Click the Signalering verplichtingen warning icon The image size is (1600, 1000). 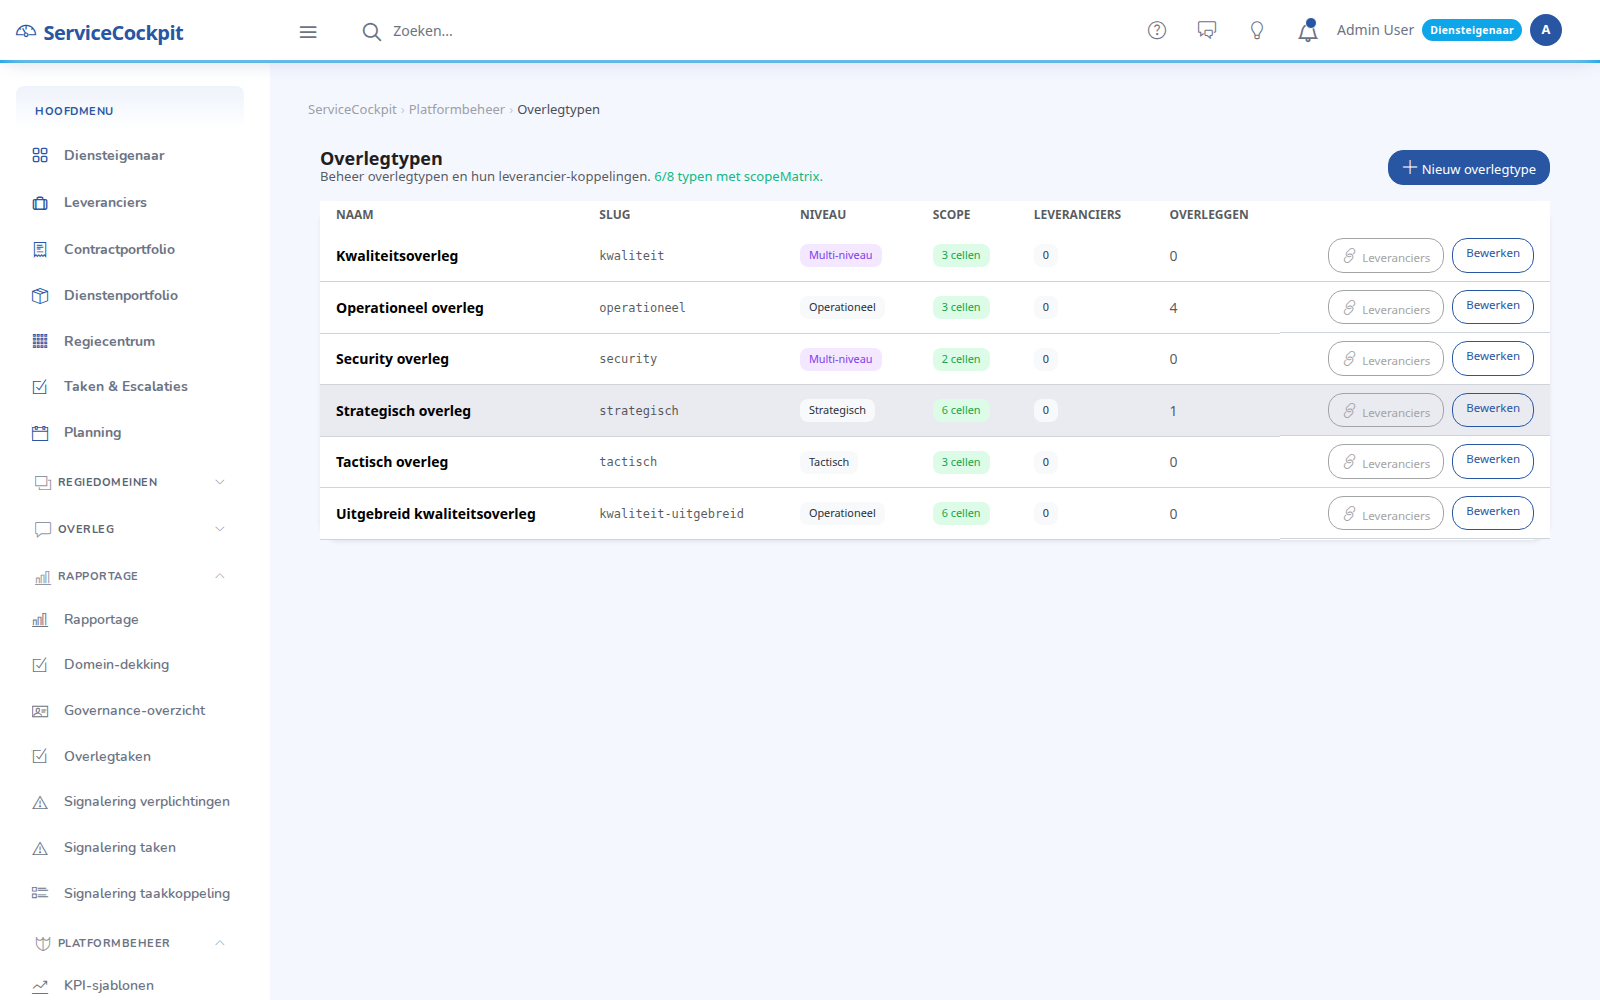40,802
